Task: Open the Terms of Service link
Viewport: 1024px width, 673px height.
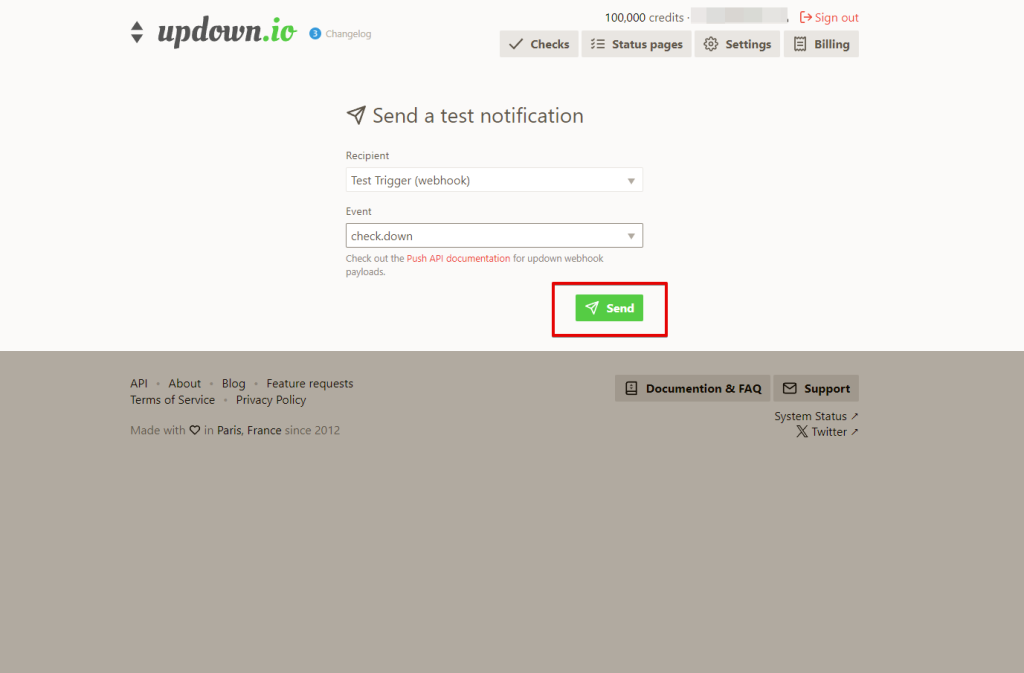Action: click(172, 399)
